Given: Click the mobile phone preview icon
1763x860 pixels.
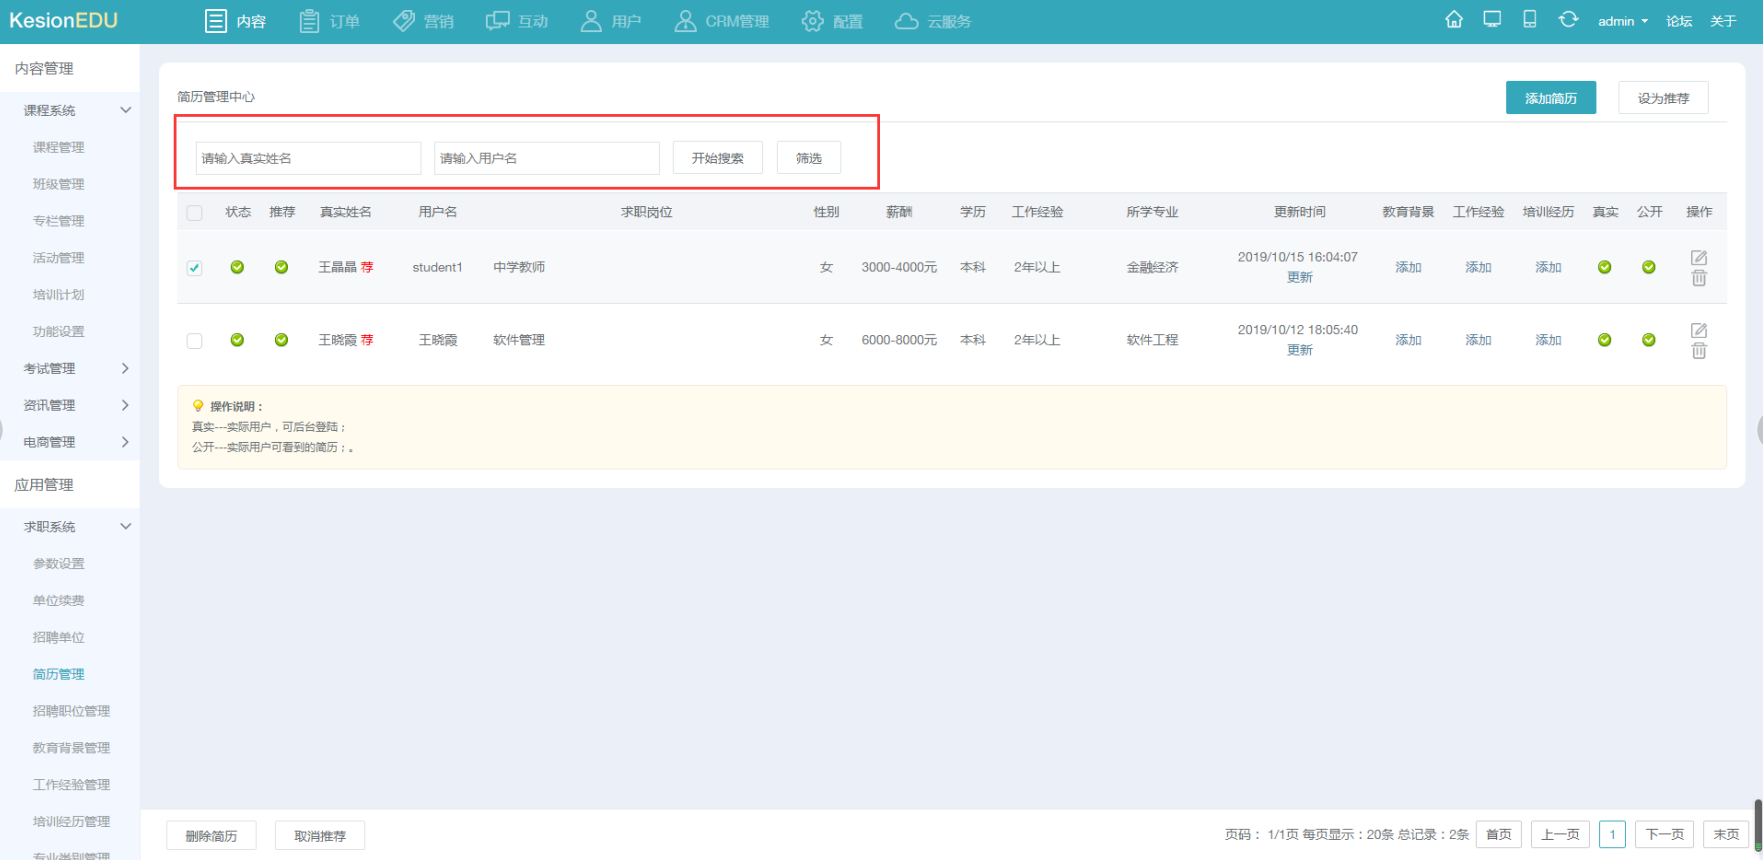Looking at the screenshot, I should (1530, 20).
